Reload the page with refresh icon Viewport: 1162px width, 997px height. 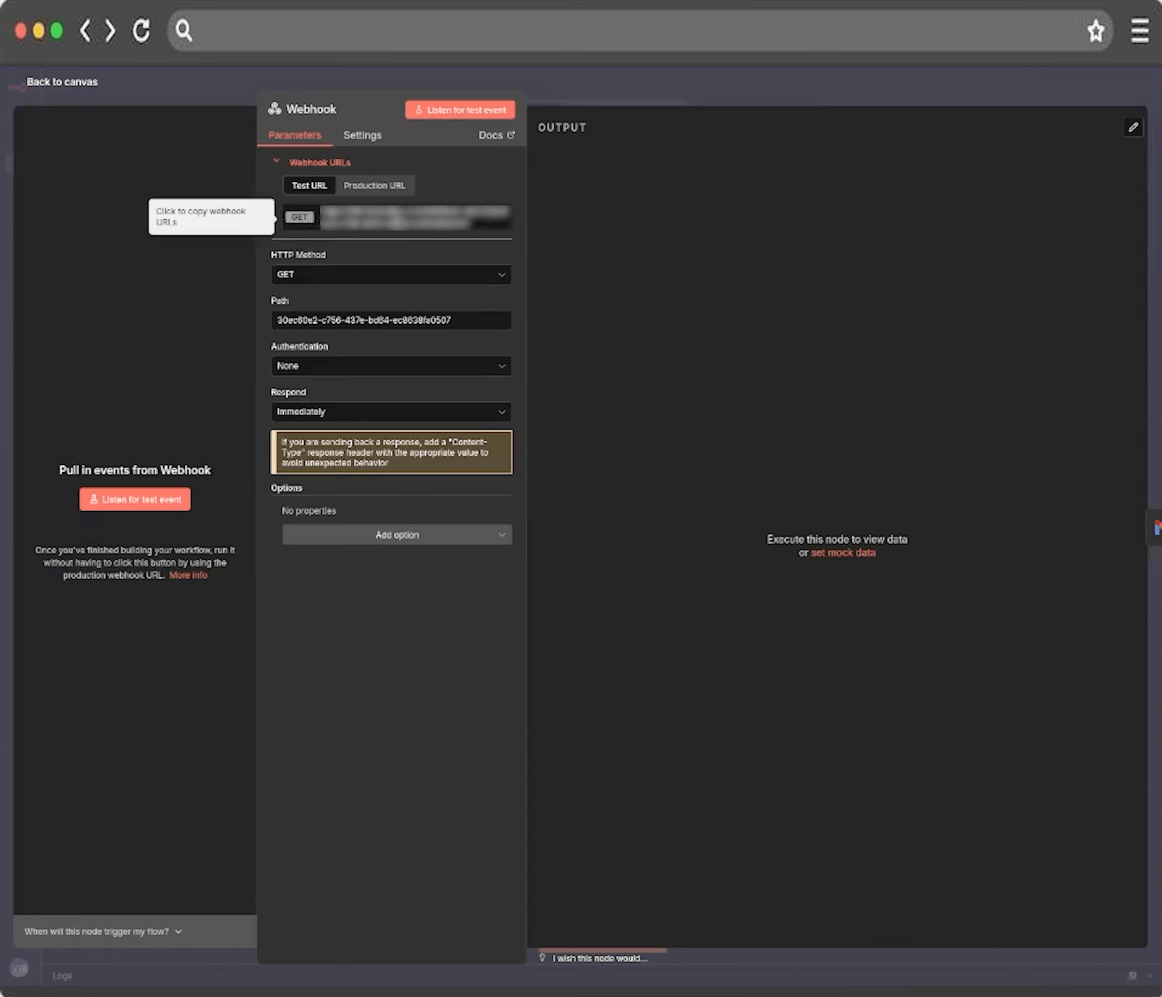coord(141,30)
